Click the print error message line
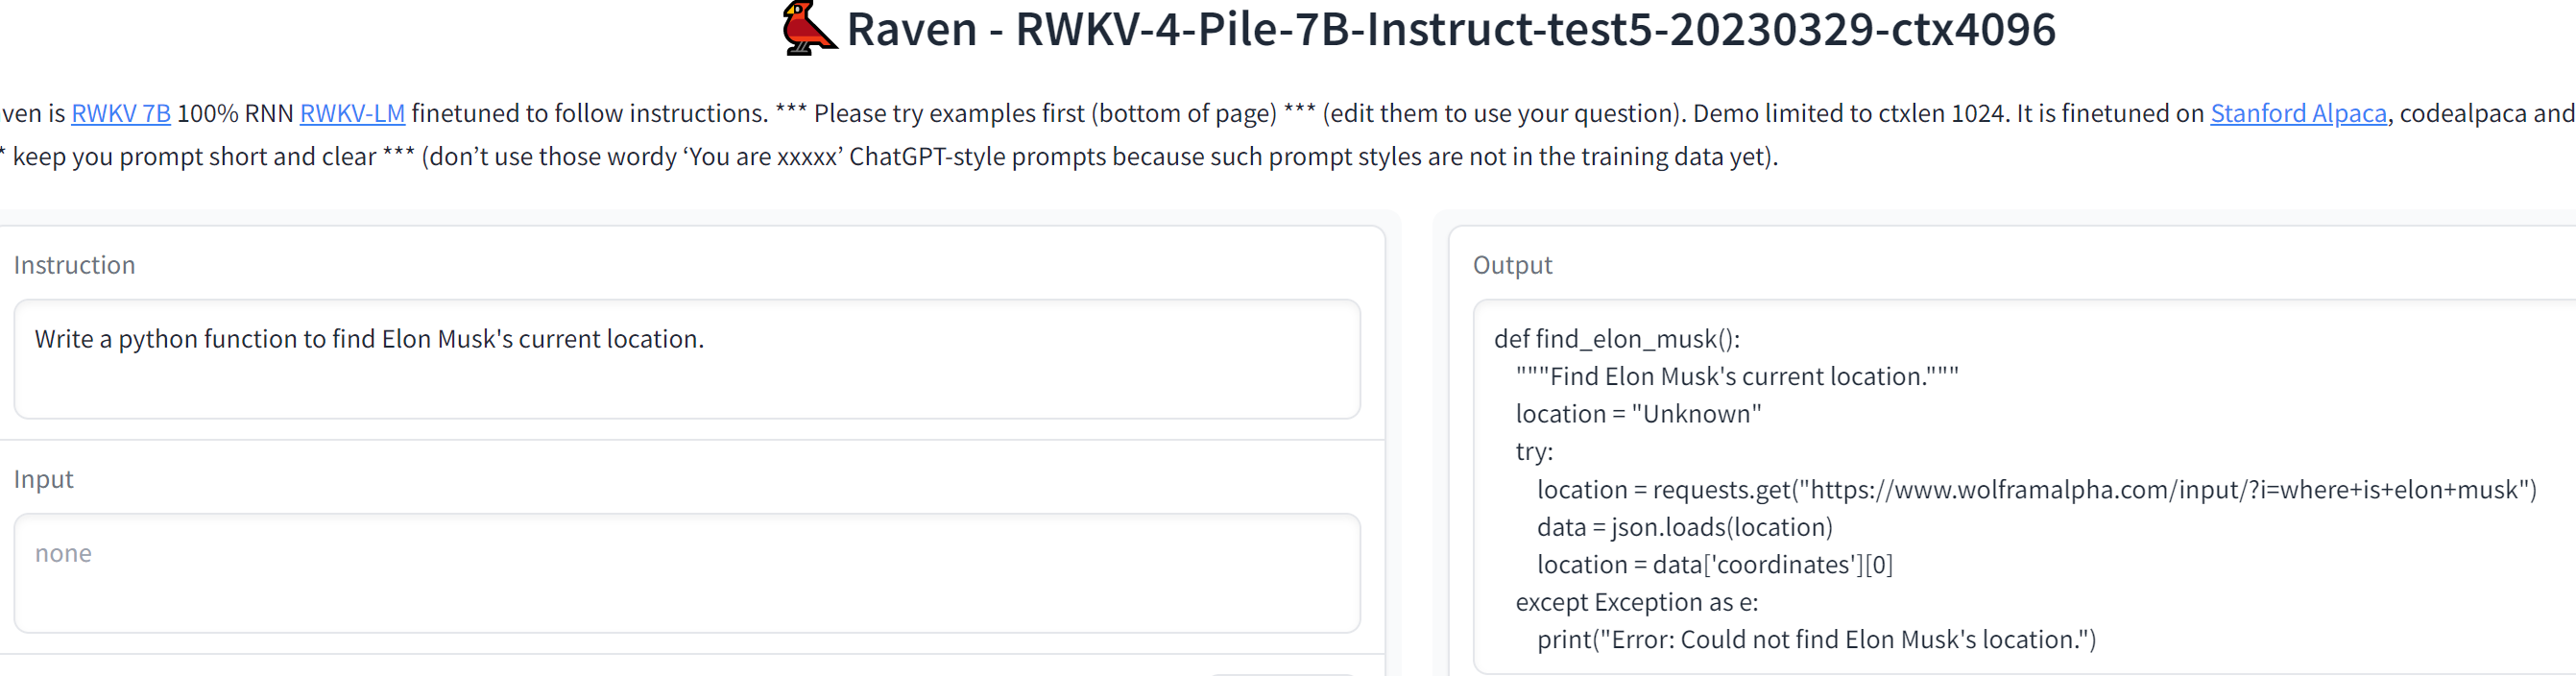 (x=1816, y=640)
